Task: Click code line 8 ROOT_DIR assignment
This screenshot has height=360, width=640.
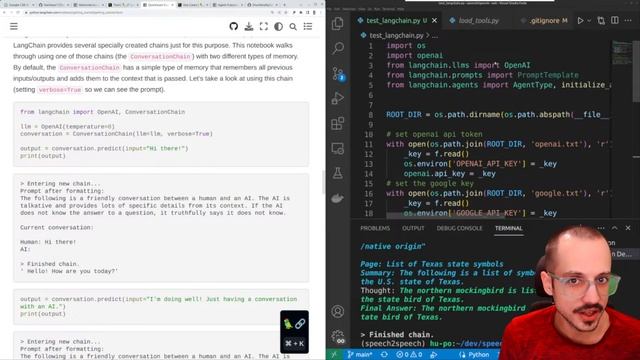Action: (497, 115)
